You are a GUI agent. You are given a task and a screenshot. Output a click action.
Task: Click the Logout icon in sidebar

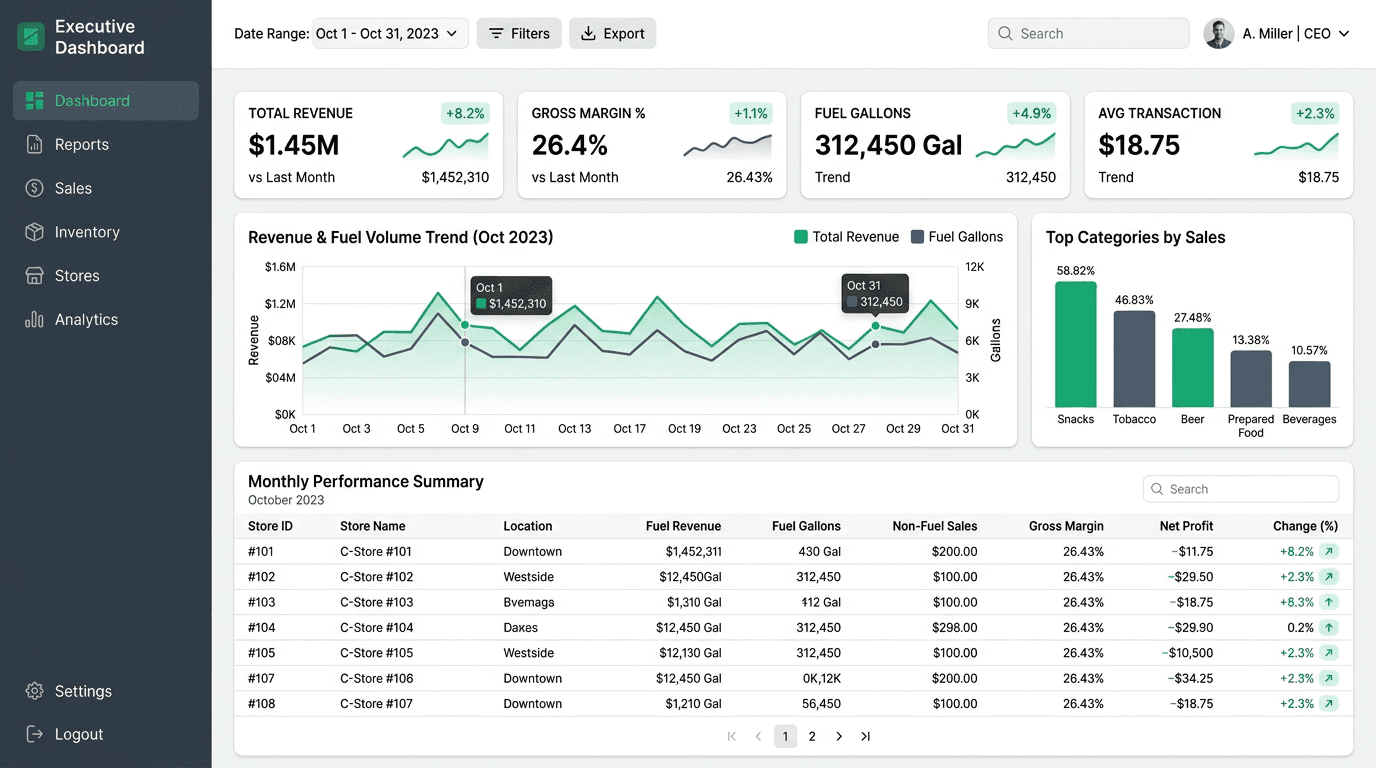coord(35,734)
